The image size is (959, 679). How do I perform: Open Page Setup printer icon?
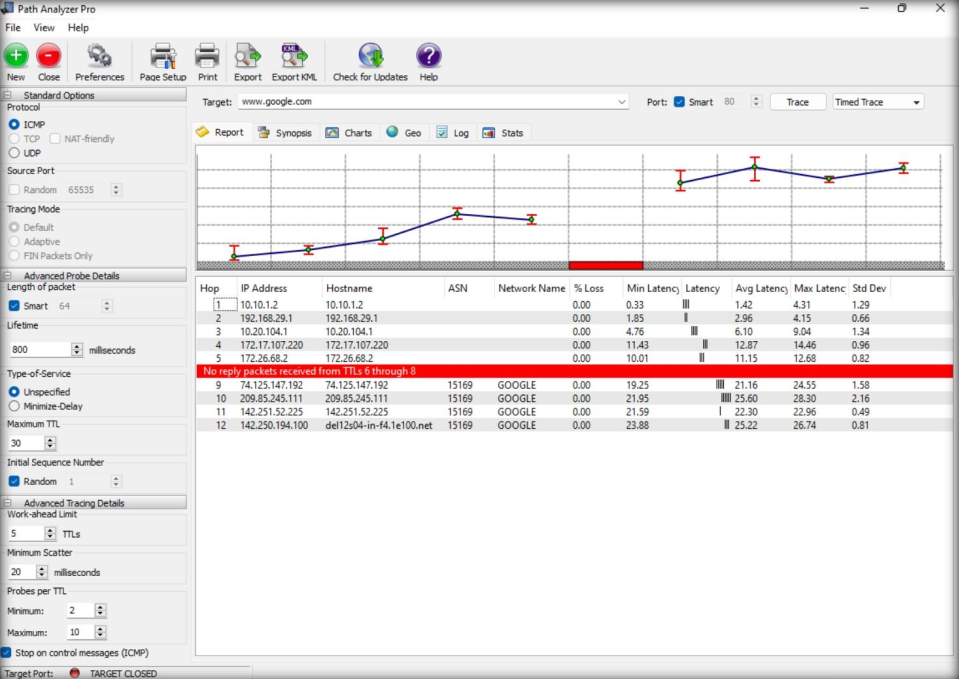(x=163, y=56)
